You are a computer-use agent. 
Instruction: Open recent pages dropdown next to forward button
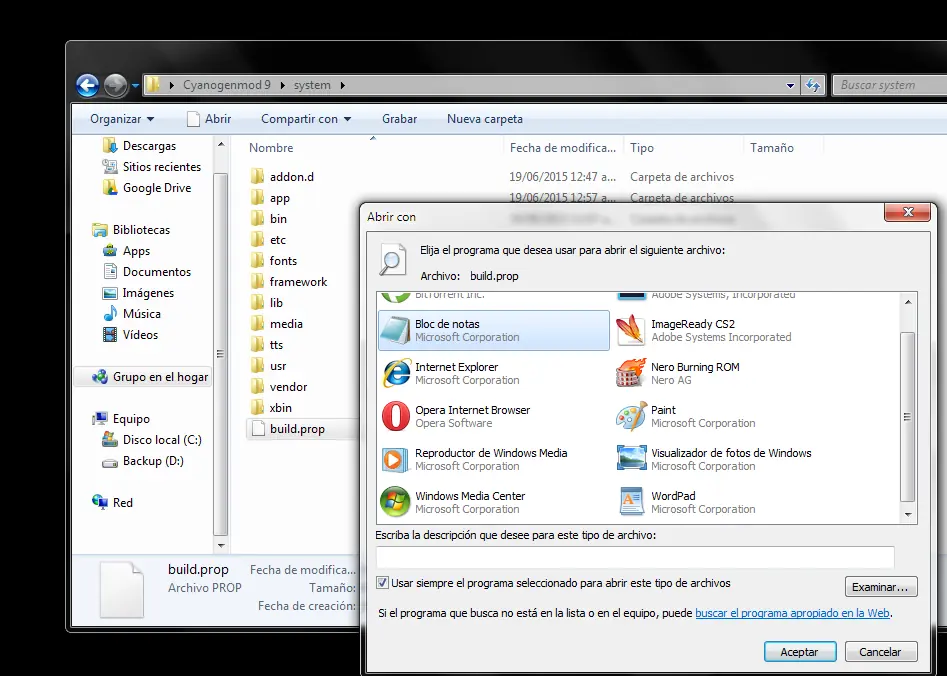(x=135, y=85)
